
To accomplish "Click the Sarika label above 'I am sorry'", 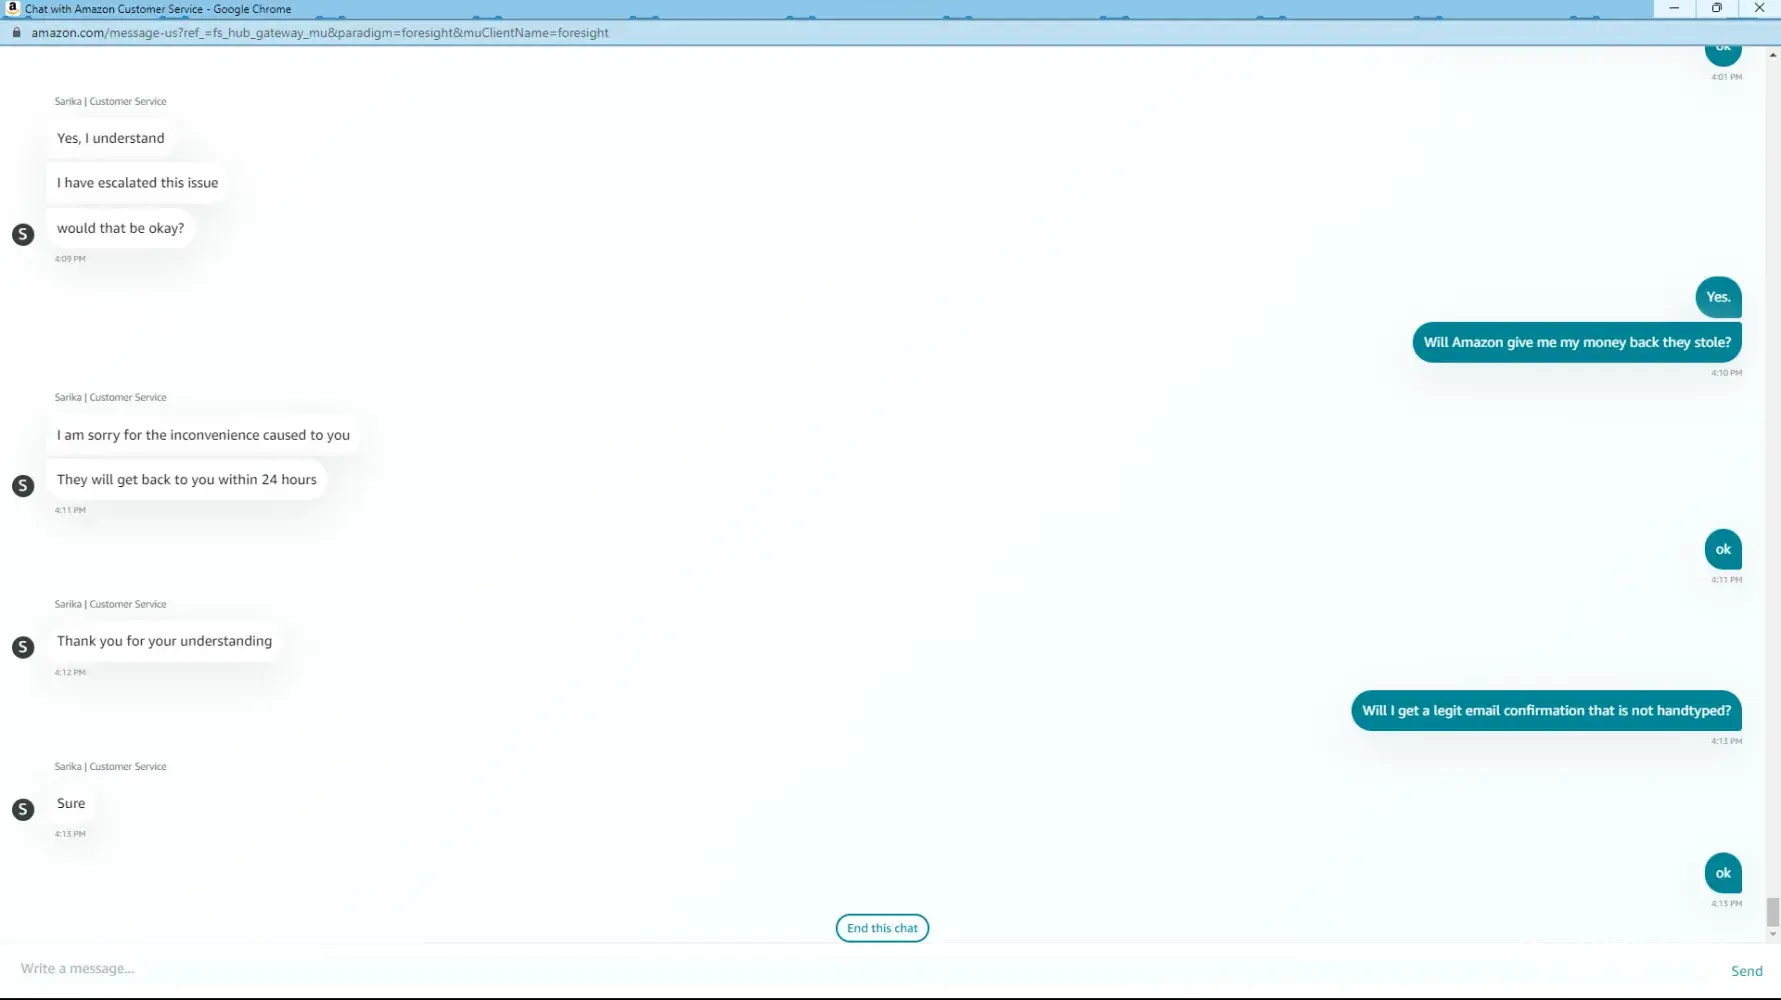I will click(110, 397).
